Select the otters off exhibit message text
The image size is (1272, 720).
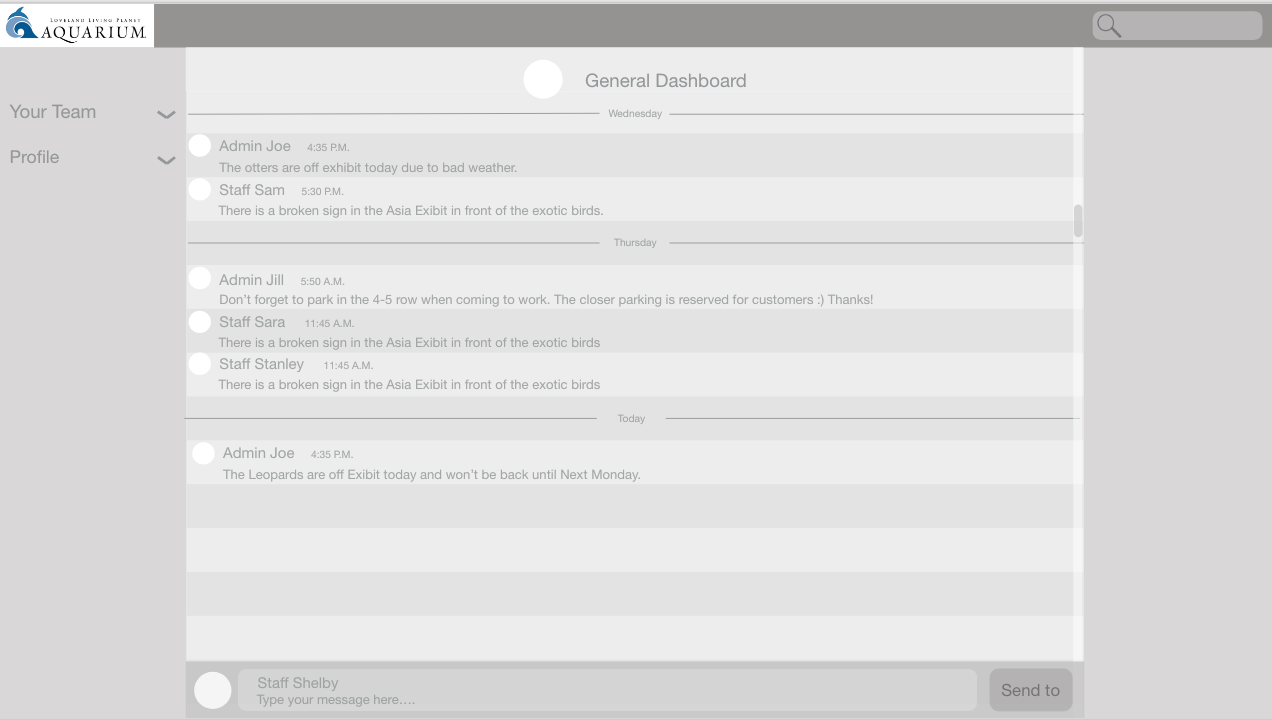pyautogui.click(x=368, y=168)
